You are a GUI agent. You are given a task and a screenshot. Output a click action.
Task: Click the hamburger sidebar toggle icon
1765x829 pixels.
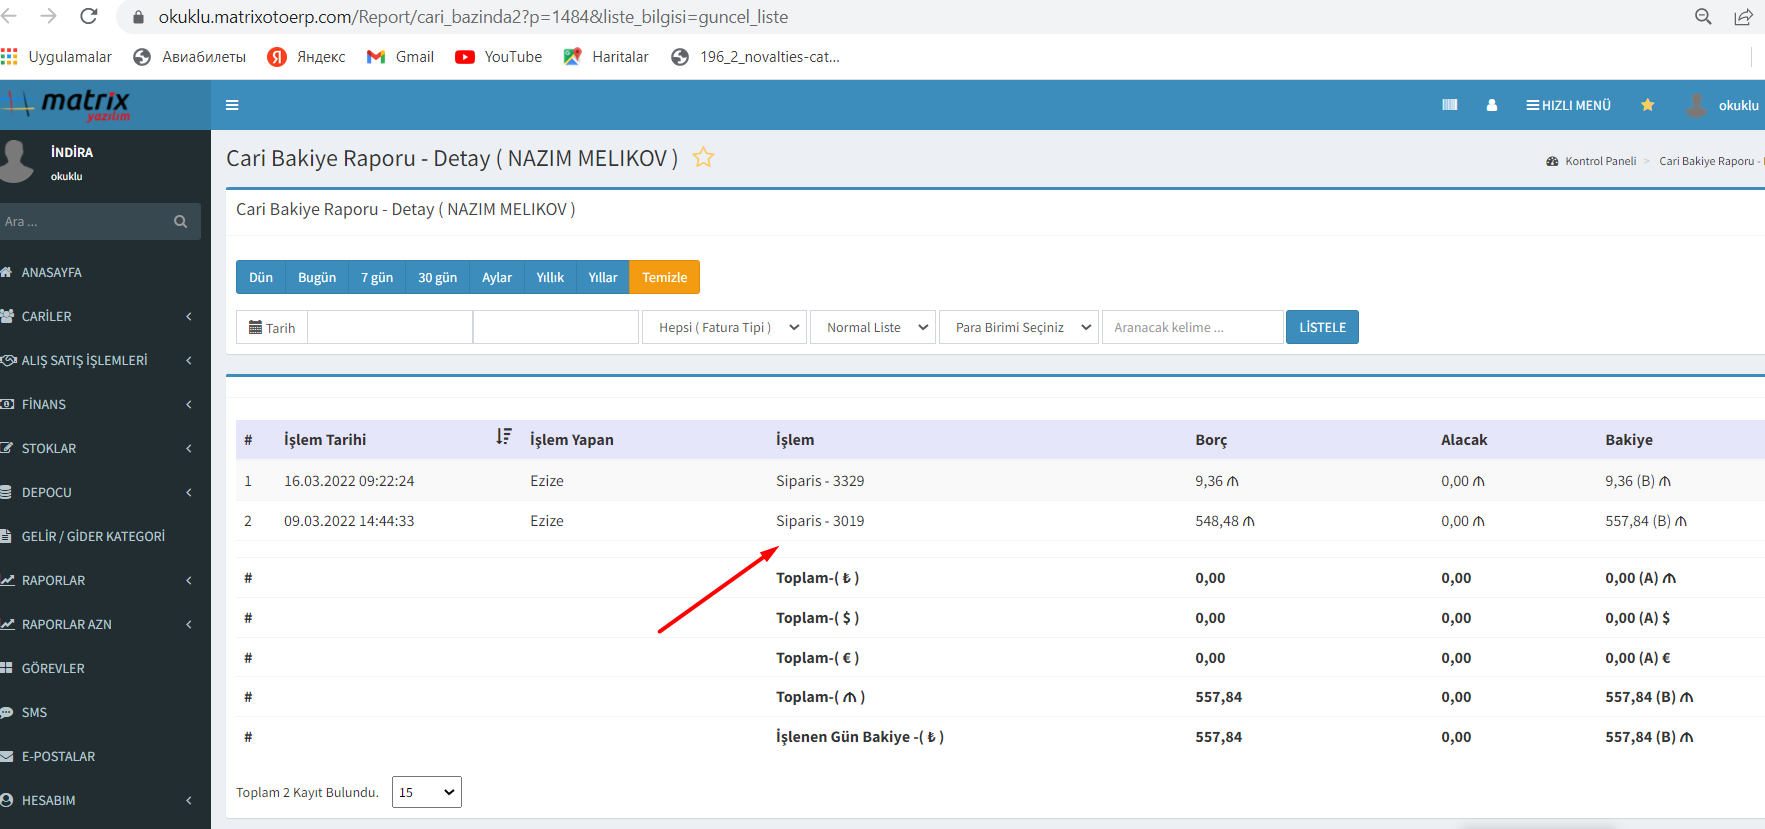pyautogui.click(x=232, y=105)
